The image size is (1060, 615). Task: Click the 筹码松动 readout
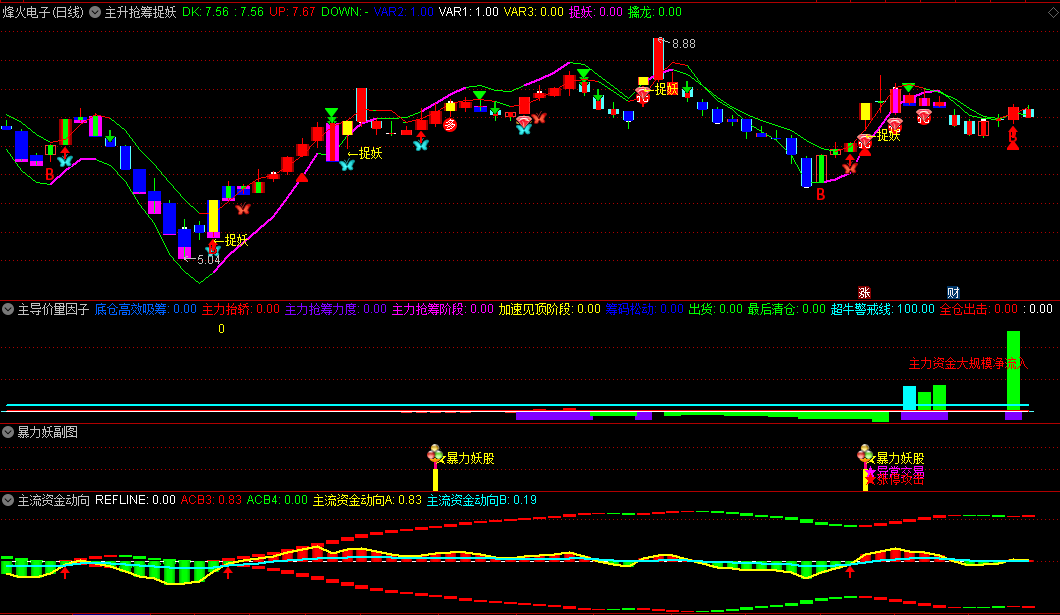(x=644, y=310)
